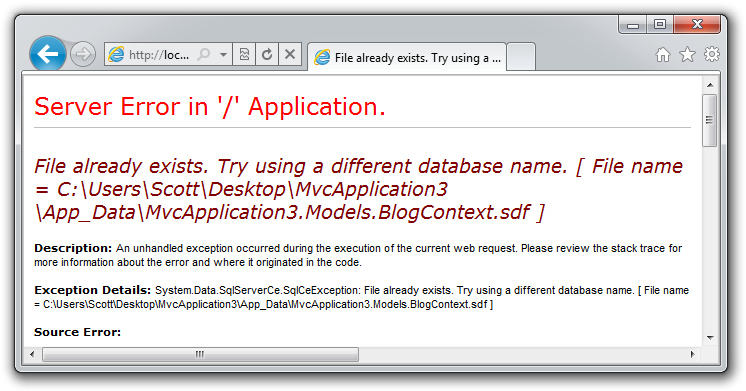The height and width of the screenshot is (391, 746).
Task: Toggle Compatibility View torn-page icon
Action: click(244, 55)
